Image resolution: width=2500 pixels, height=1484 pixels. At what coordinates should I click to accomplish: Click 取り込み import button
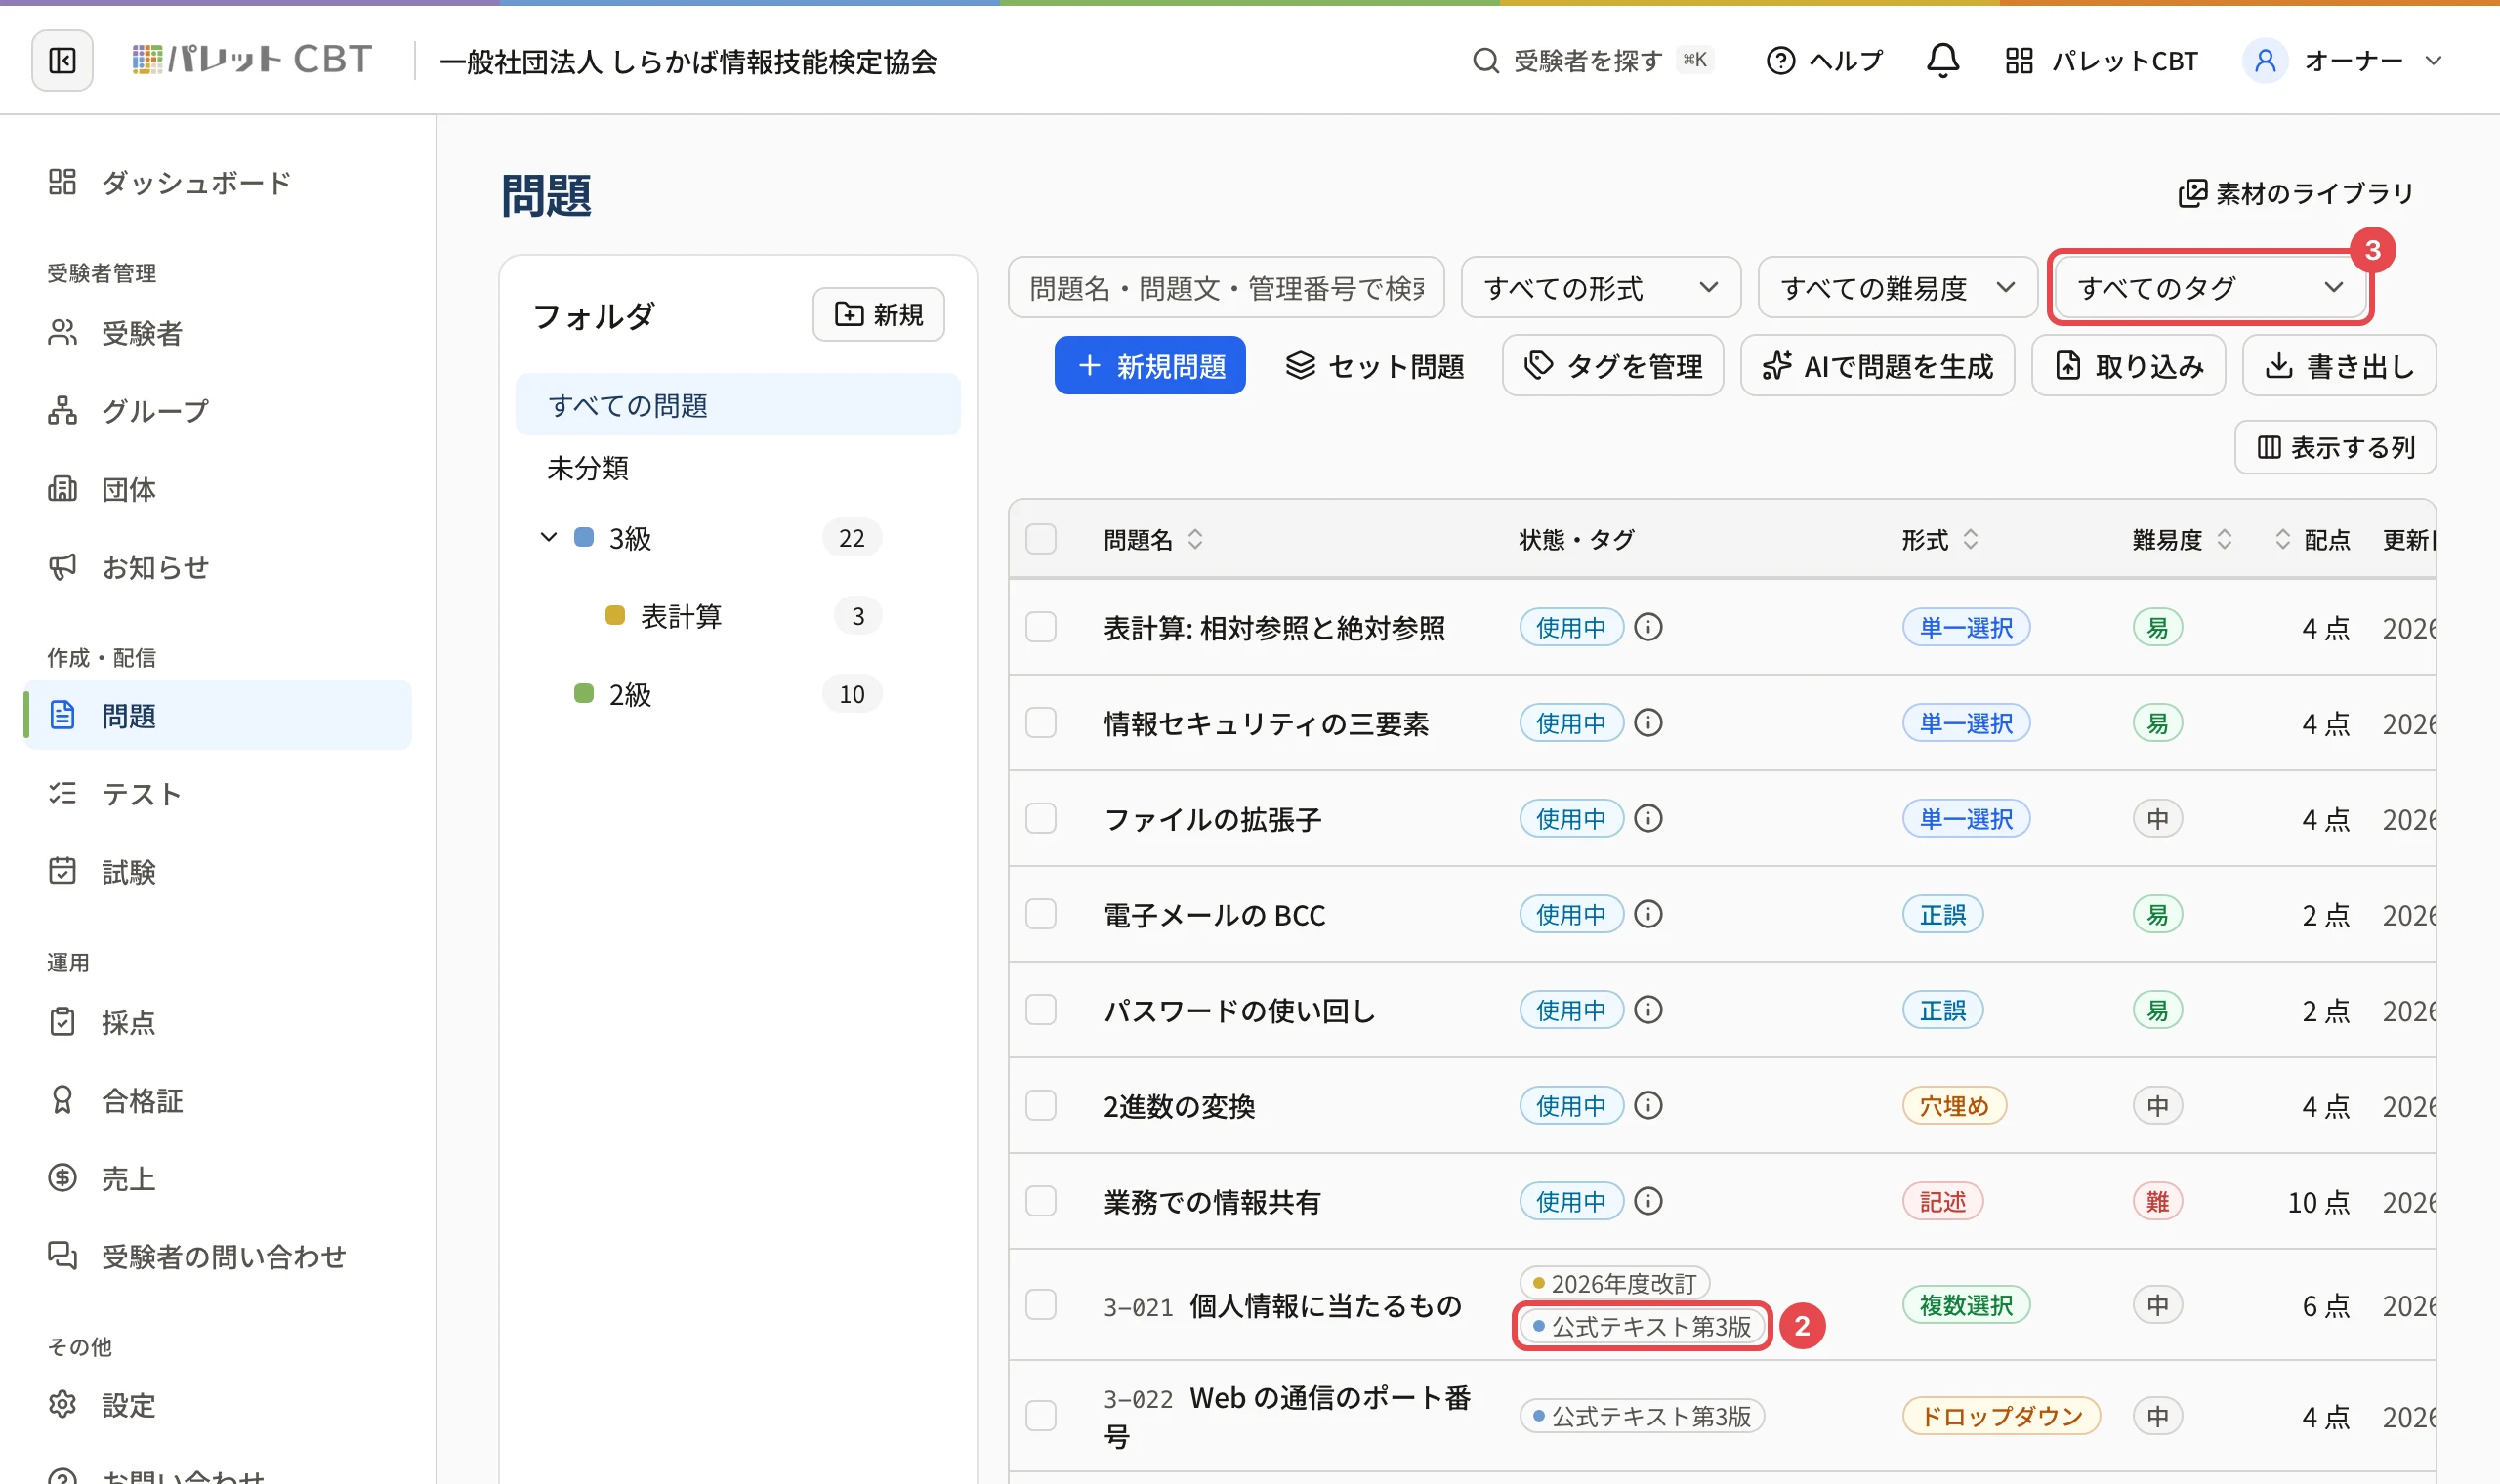point(2128,366)
